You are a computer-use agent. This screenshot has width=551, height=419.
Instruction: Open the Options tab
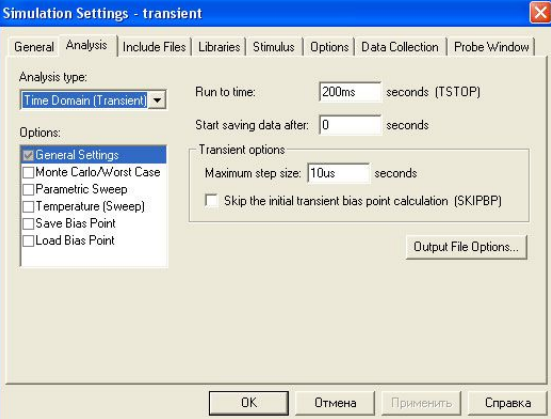tap(329, 47)
